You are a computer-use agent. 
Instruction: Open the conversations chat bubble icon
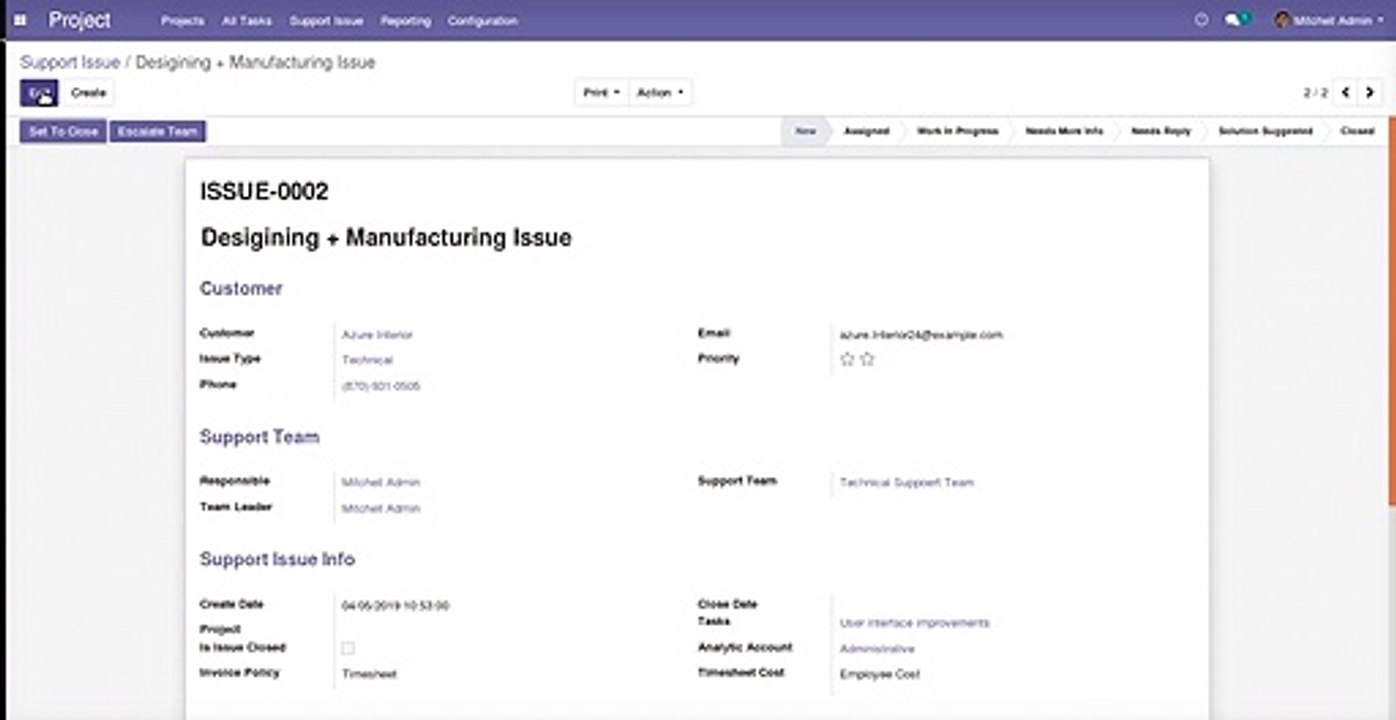(x=1238, y=20)
